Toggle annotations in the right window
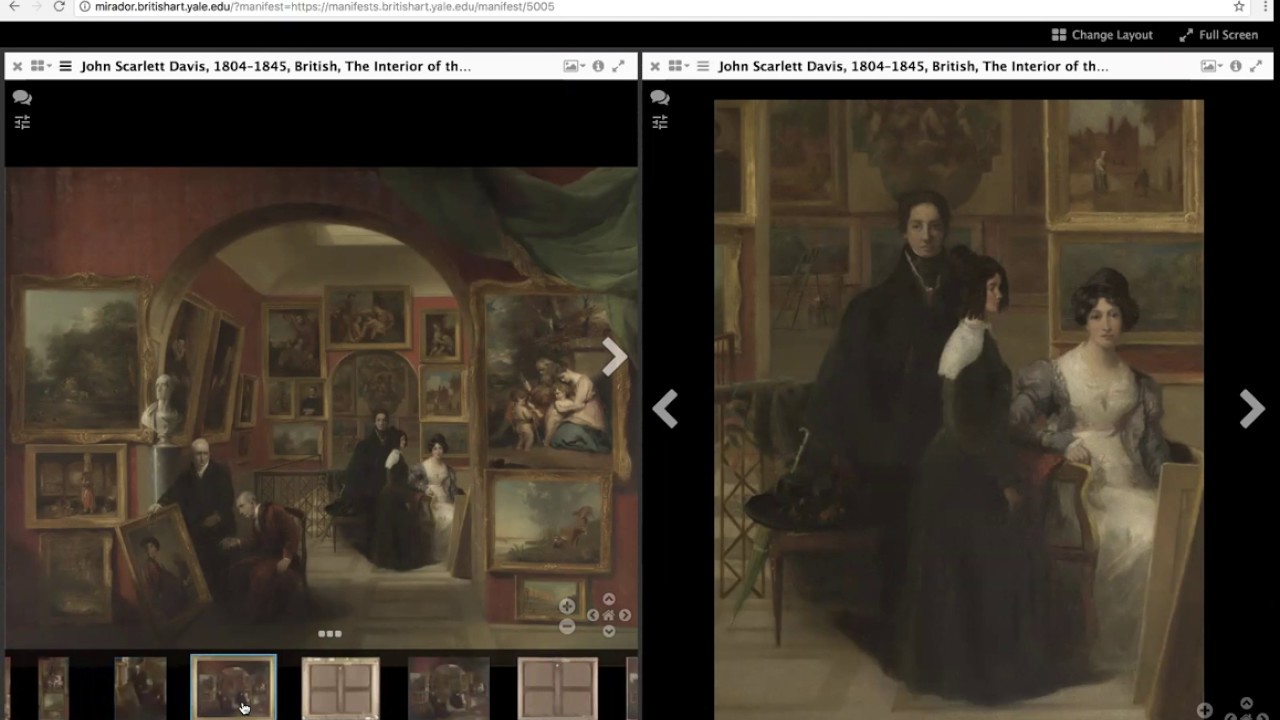Image resolution: width=1280 pixels, height=720 pixels. 660,97
